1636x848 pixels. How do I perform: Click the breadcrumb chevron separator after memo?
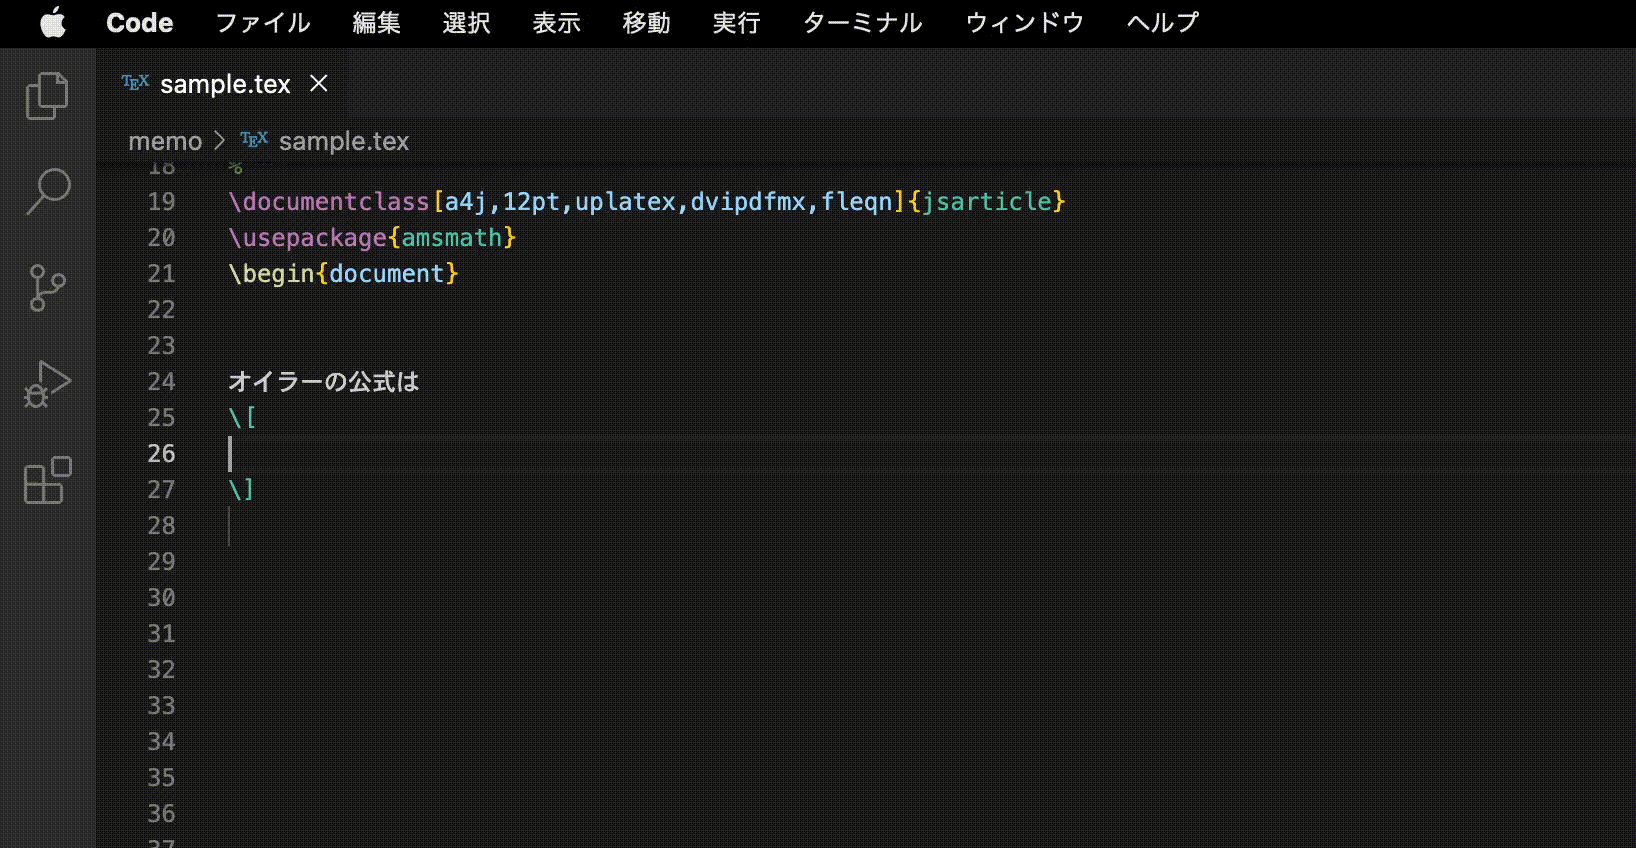220,141
